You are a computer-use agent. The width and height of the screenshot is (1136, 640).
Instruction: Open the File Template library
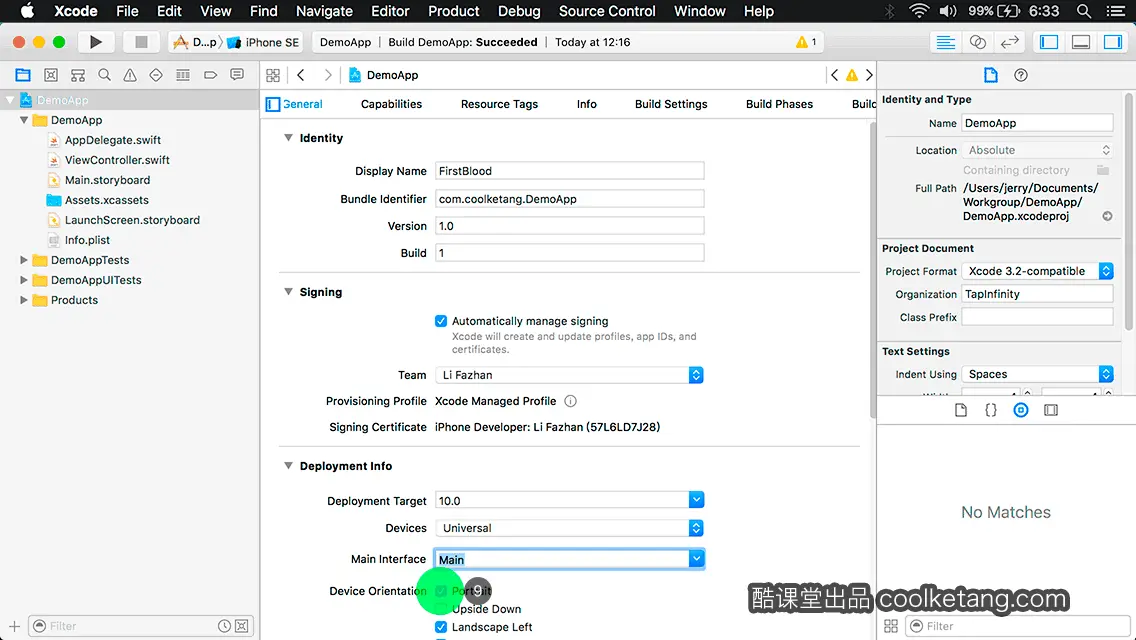point(961,410)
